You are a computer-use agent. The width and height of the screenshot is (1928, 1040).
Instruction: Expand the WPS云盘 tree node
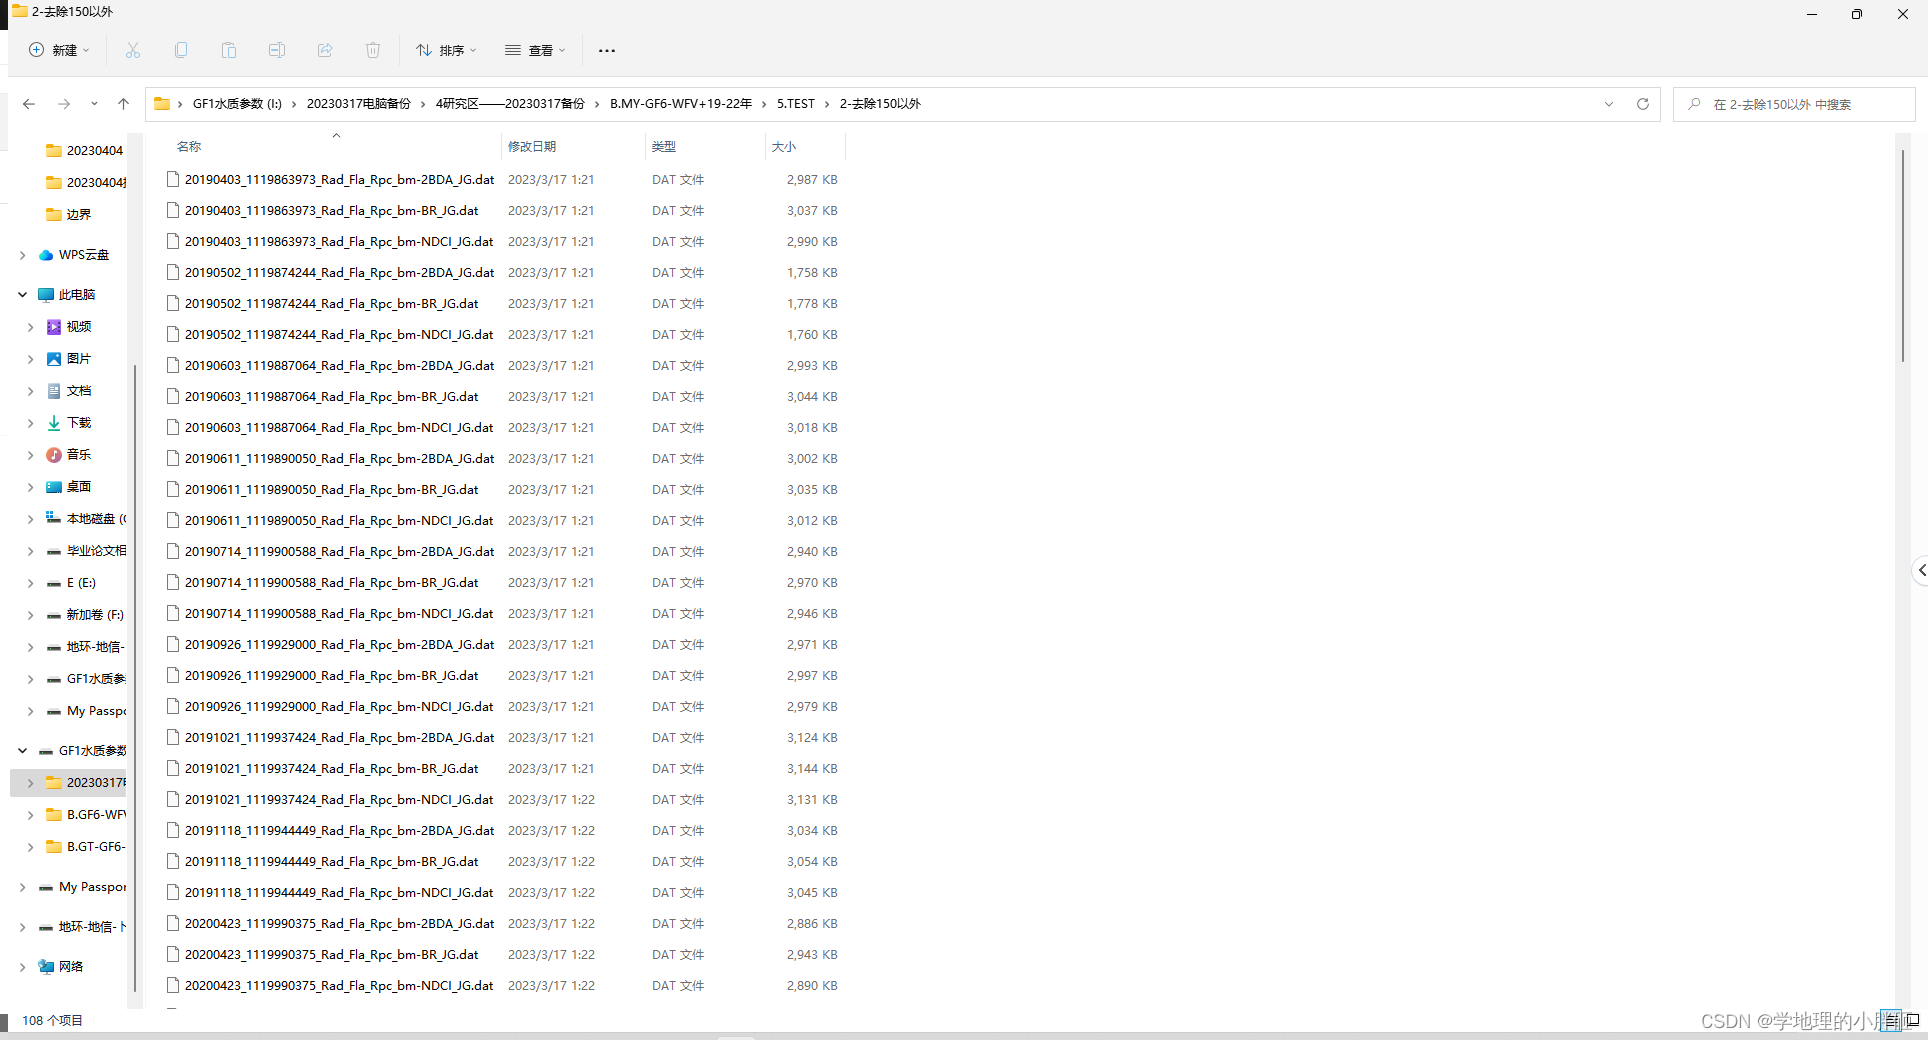(22, 255)
